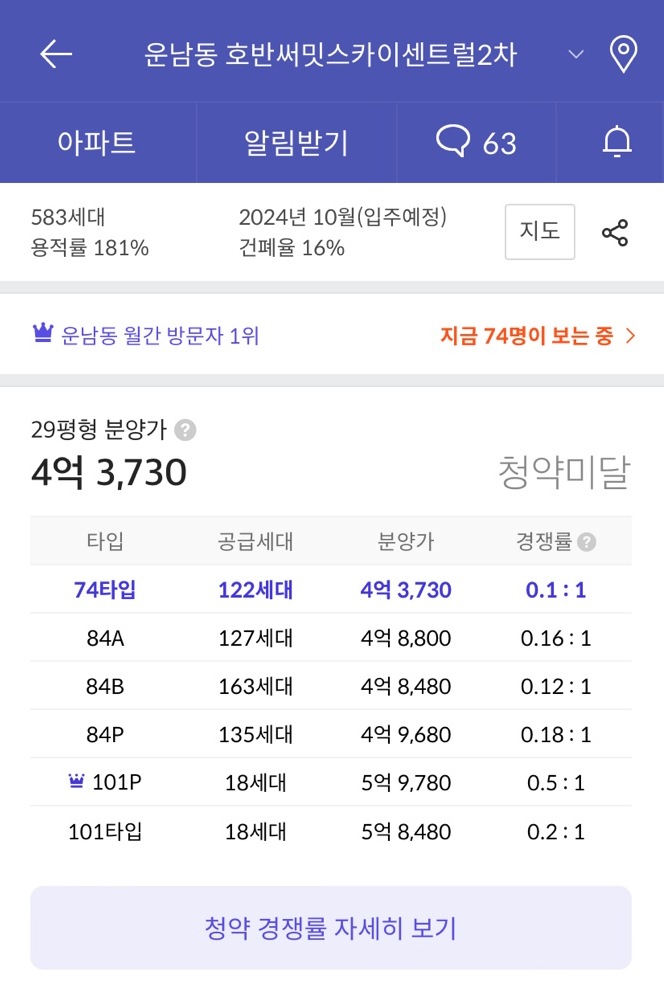
Task: Tap 용적률 181% text
Action: (89, 247)
